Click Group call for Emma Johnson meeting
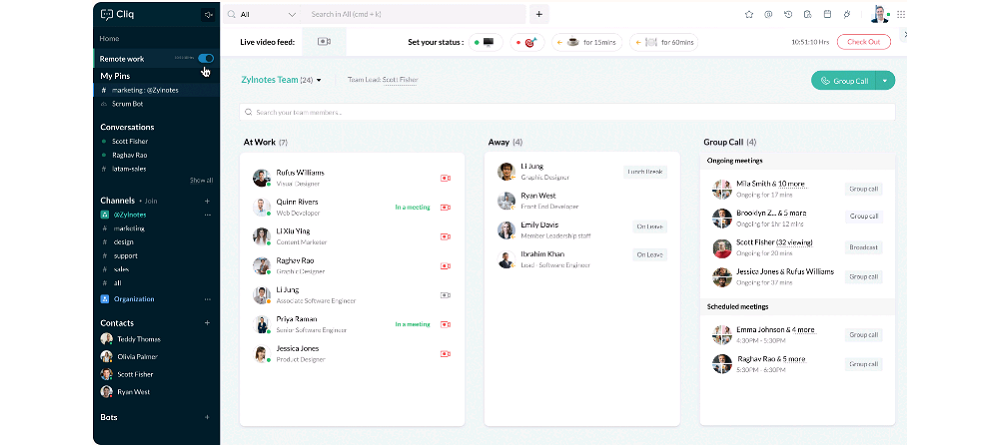1000x445 pixels. click(x=864, y=335)
